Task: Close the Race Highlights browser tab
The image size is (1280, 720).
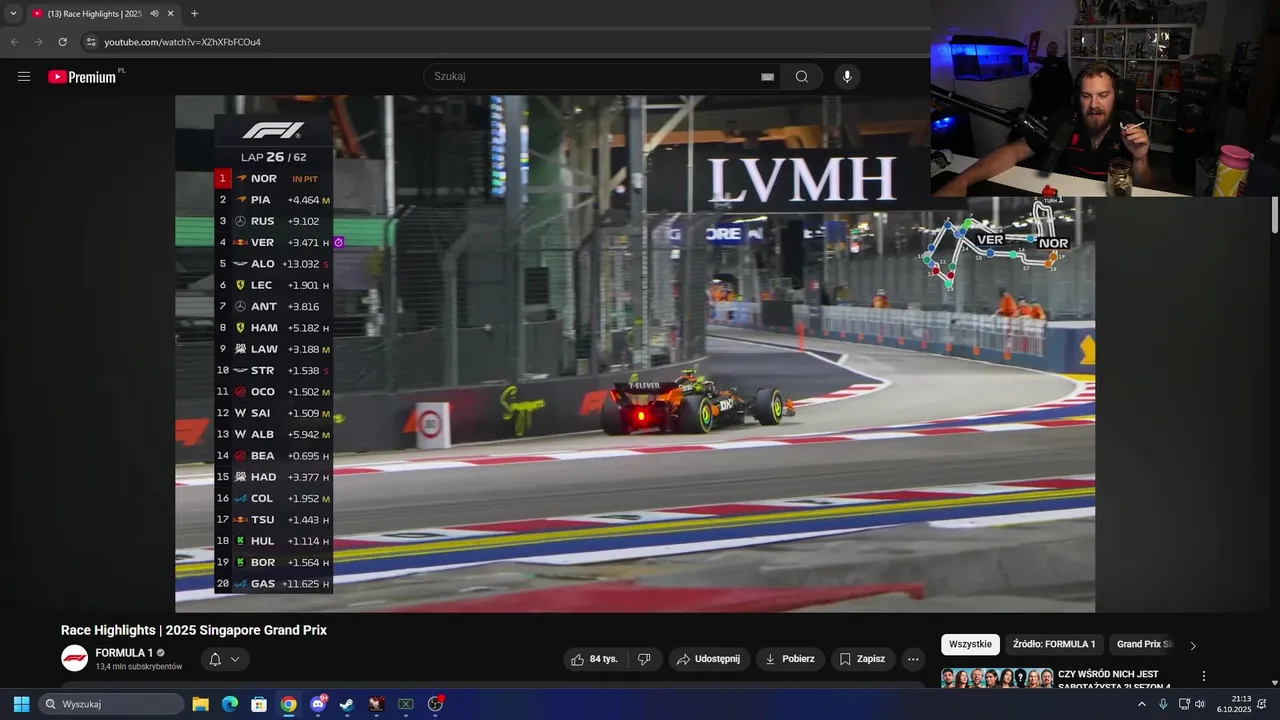Action: click(171, 14)
